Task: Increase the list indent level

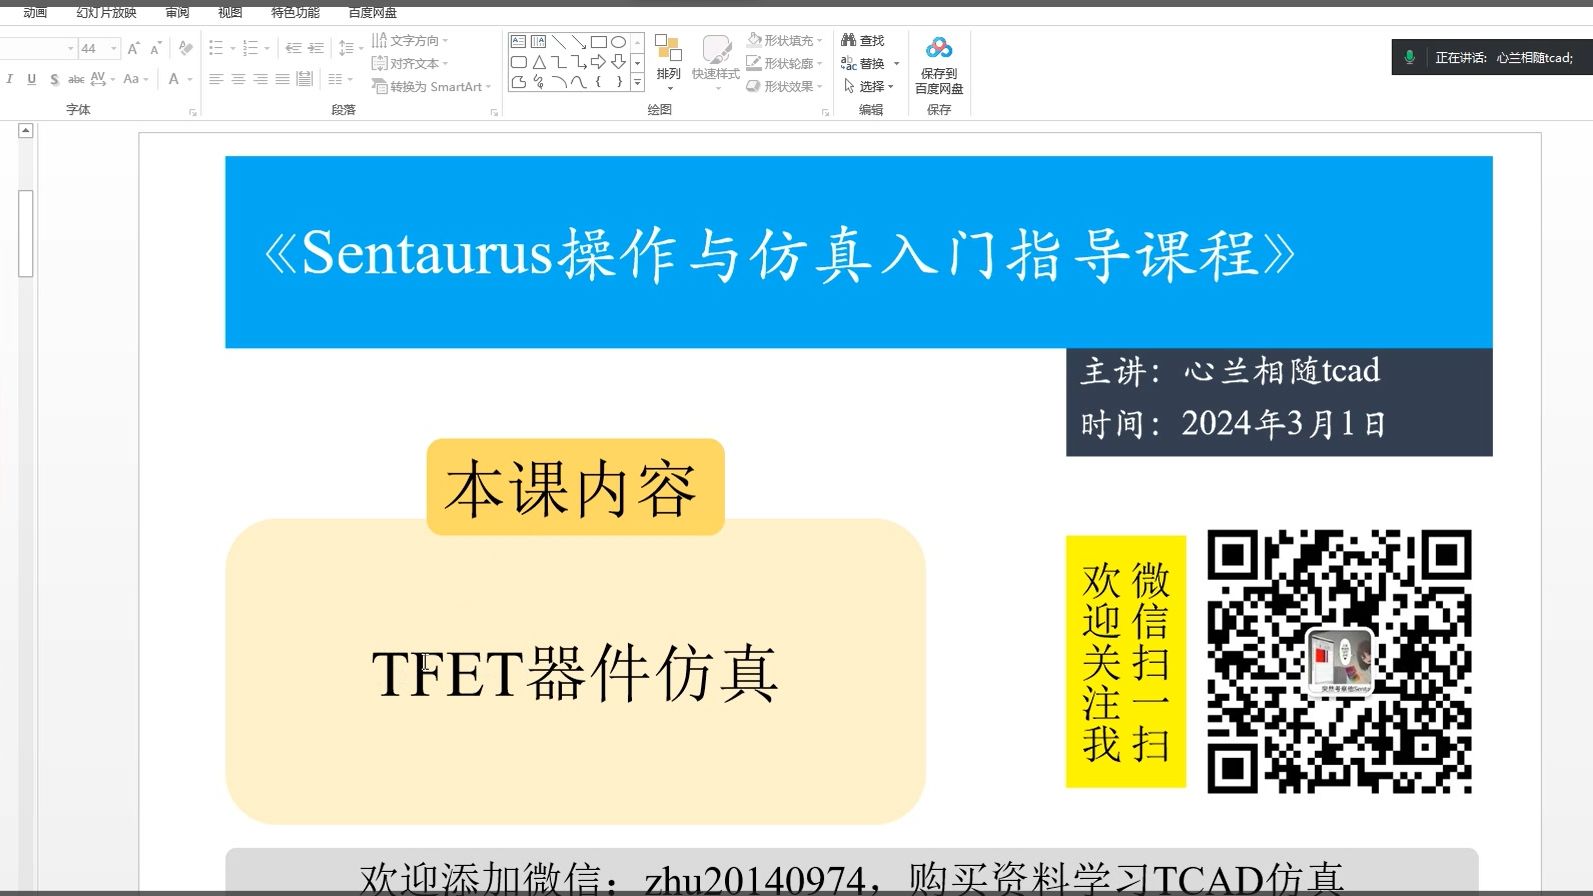Action: tap(316, 47)
